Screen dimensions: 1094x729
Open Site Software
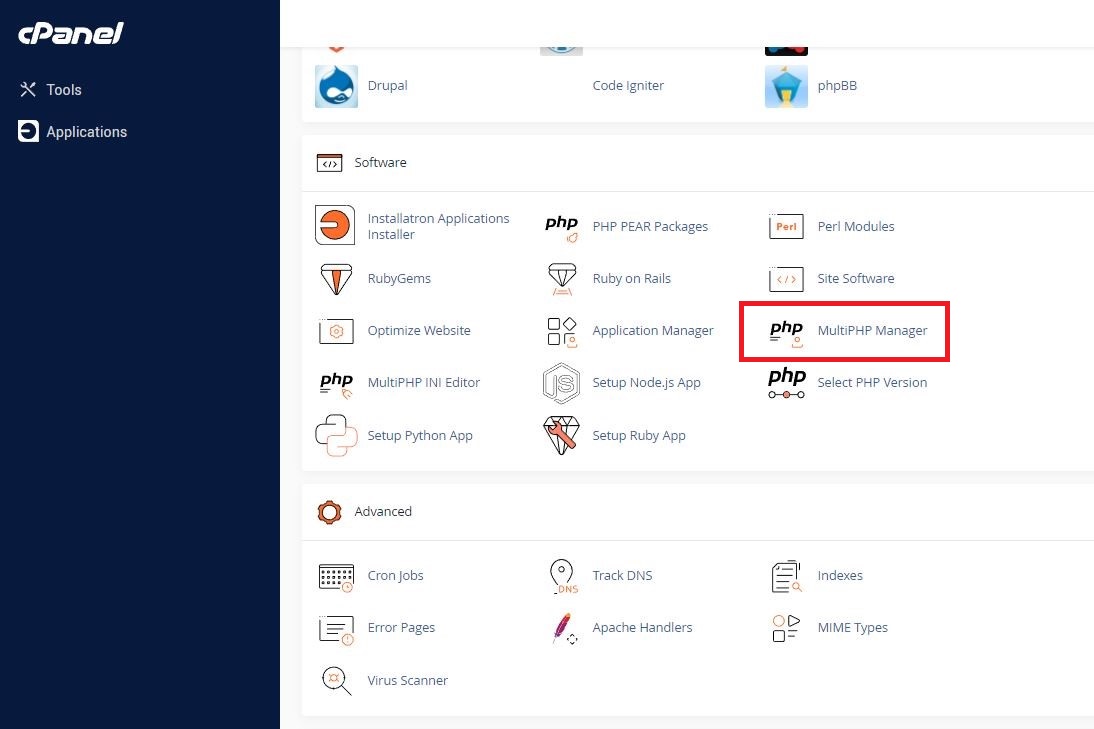[856, 278]
